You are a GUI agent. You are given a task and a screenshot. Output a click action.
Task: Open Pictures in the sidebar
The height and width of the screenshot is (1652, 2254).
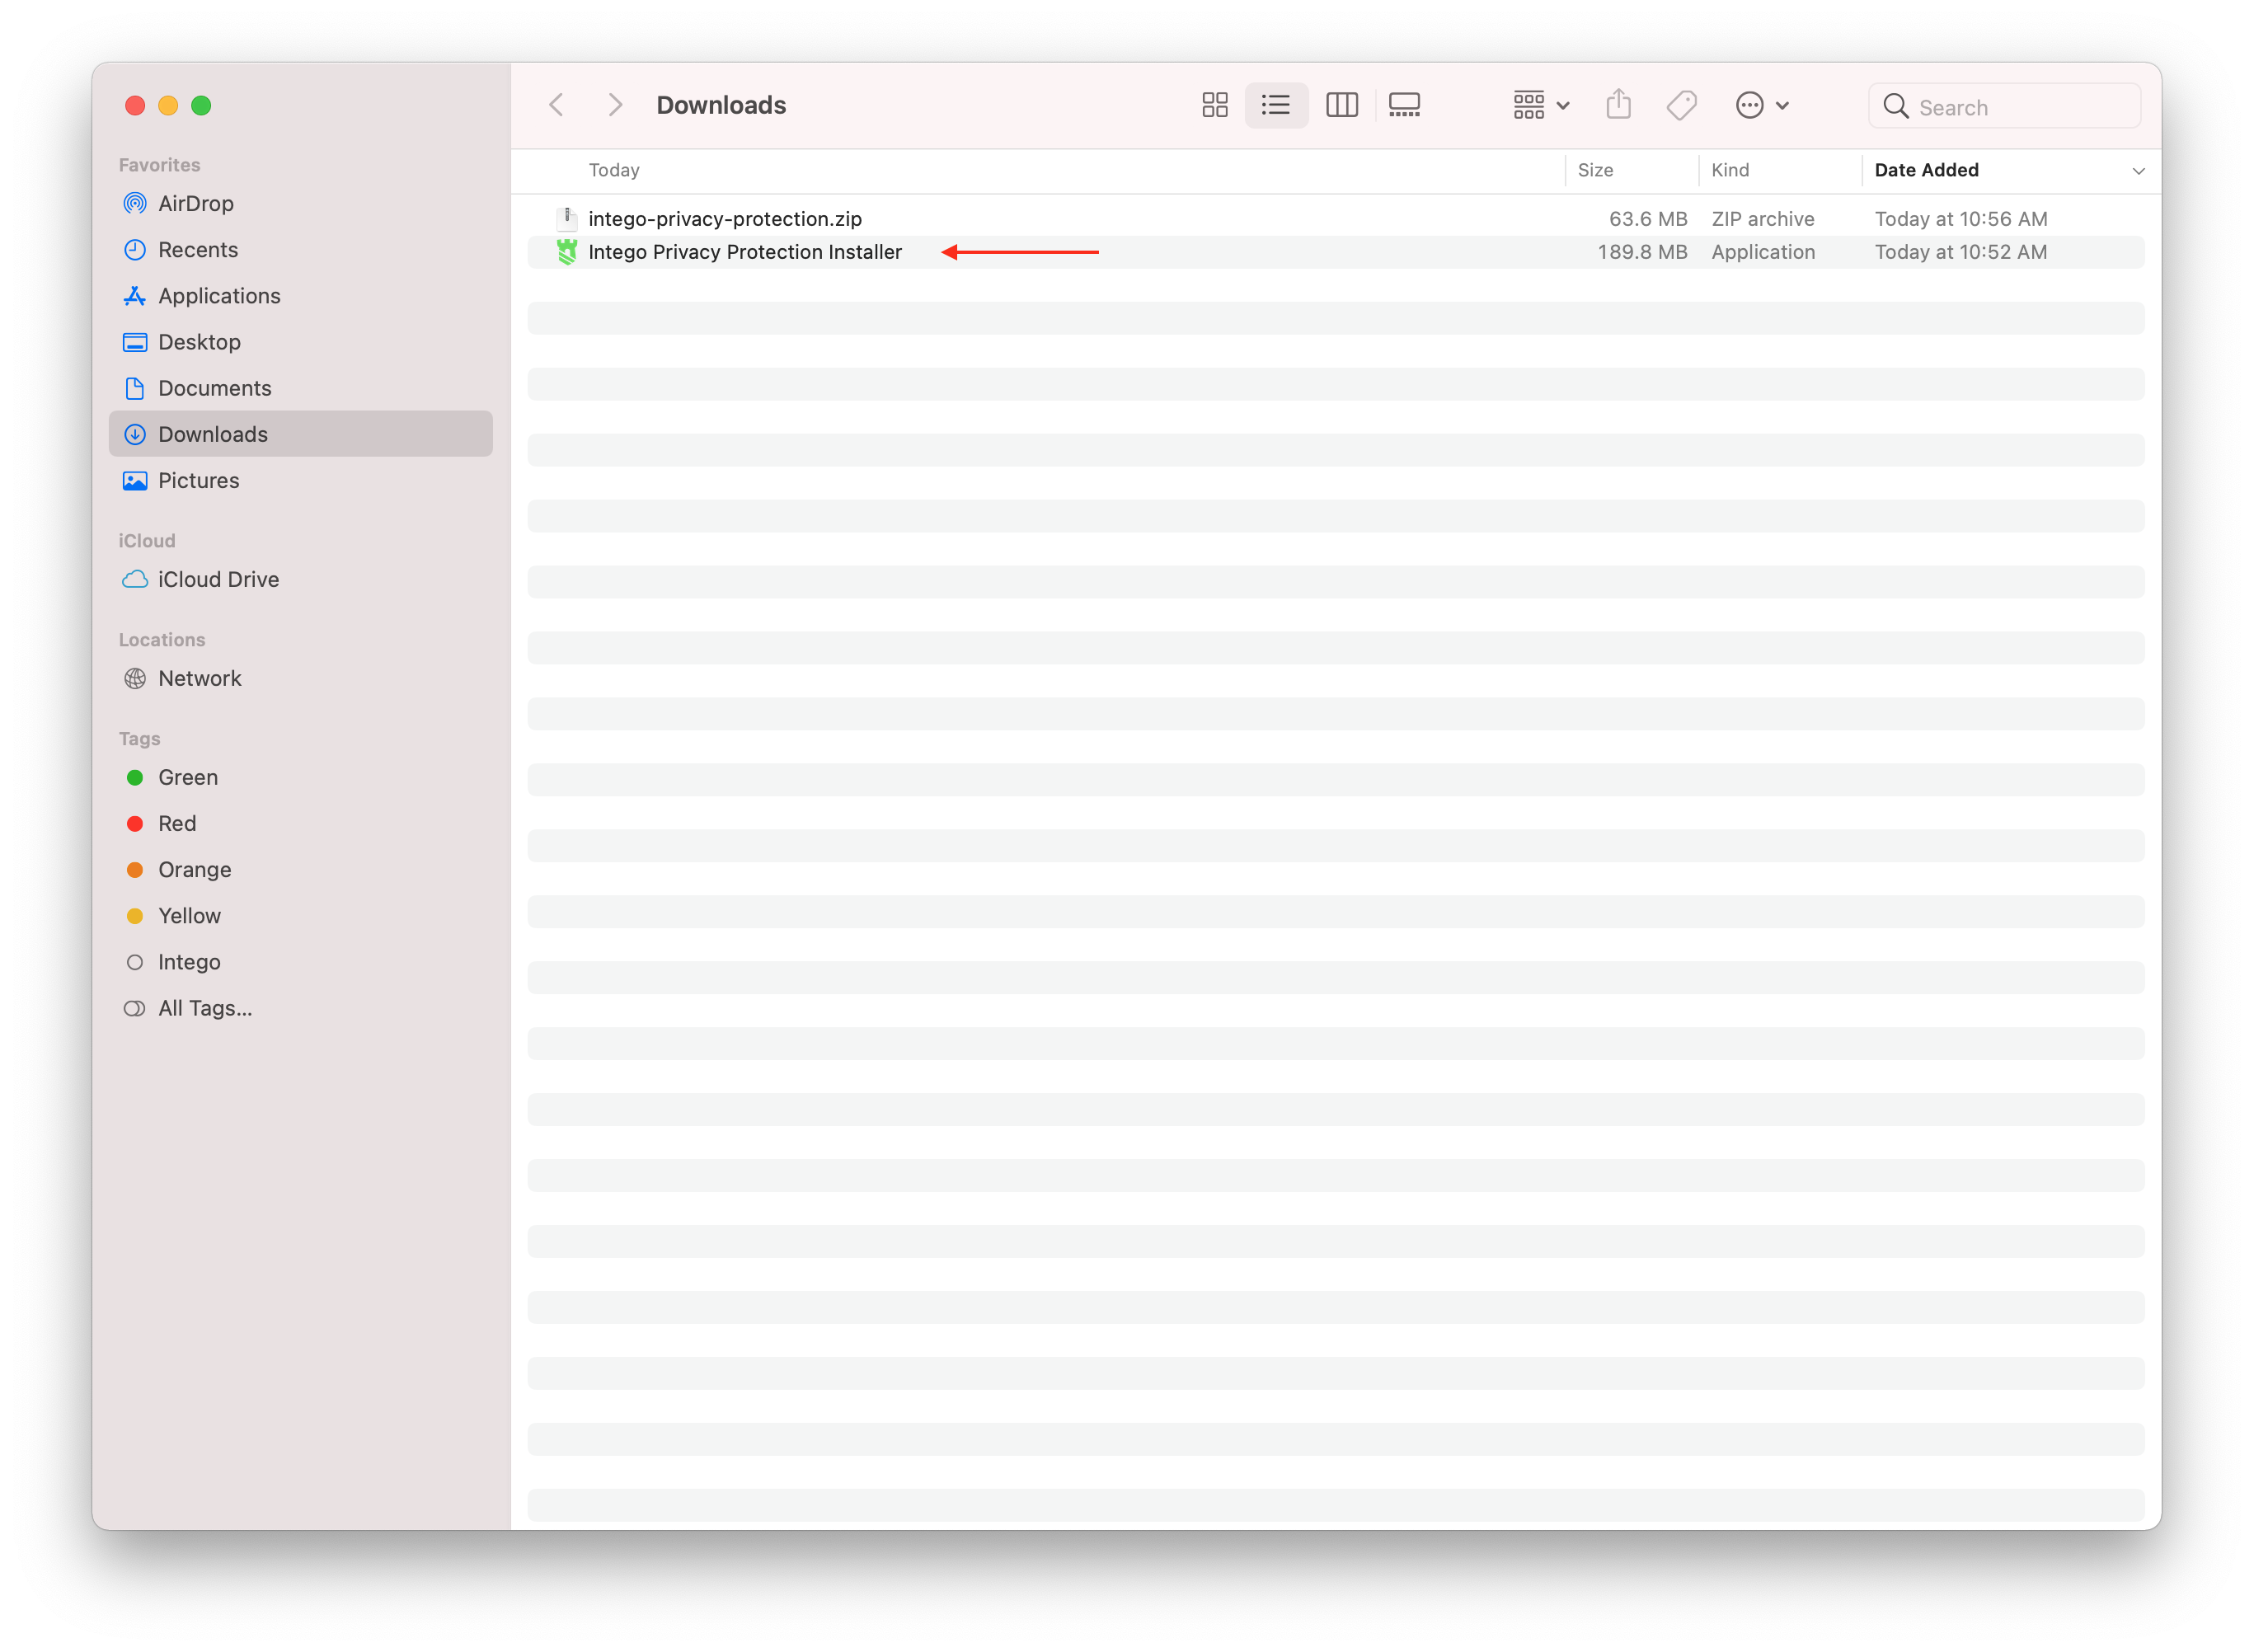[300, 480]
